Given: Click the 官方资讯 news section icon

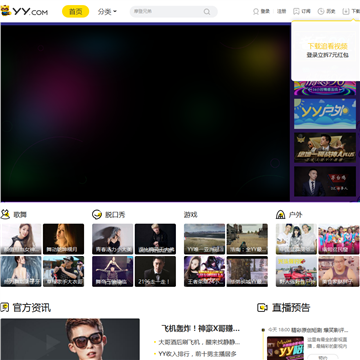Looking at the screenshot, I should pyautogui.click(x=5, y=307).
